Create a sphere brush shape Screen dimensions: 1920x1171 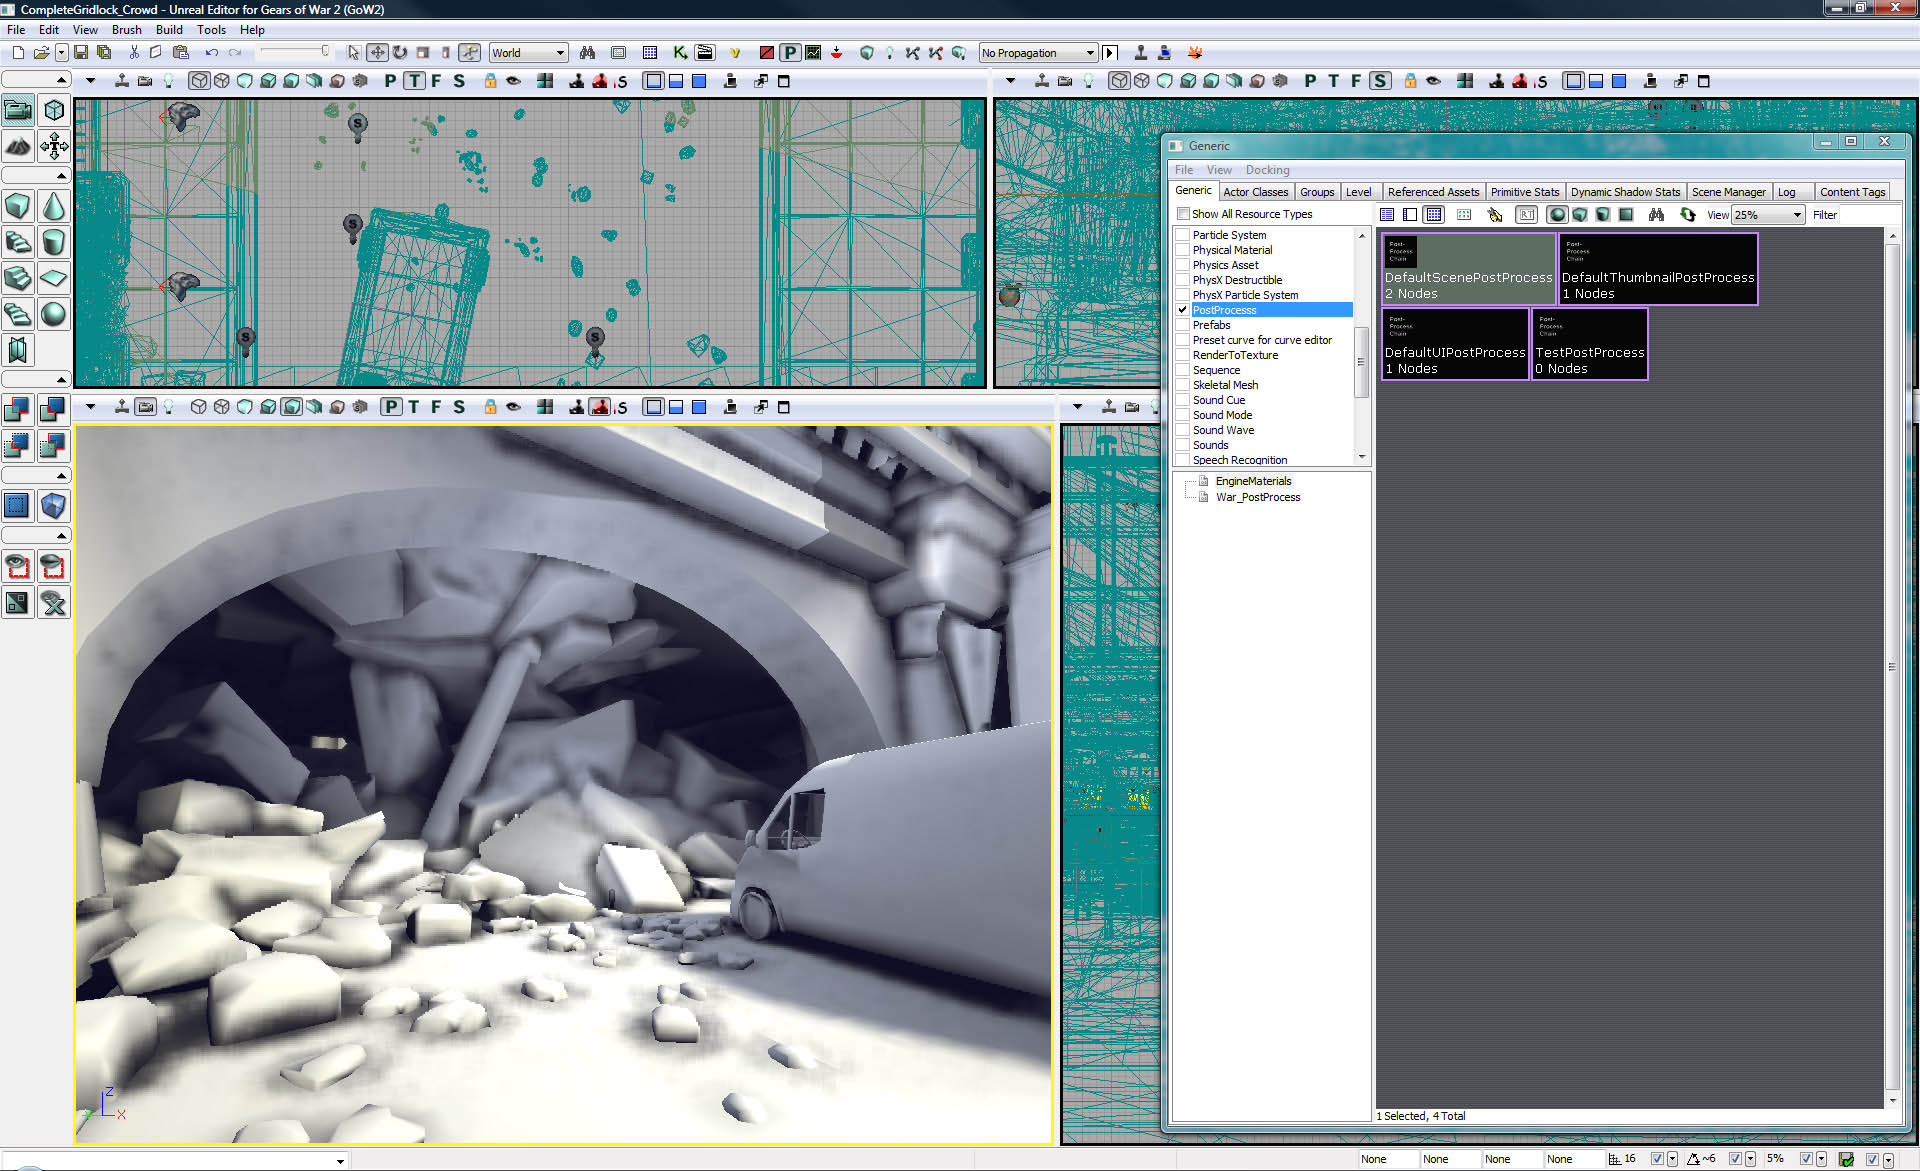54,314
